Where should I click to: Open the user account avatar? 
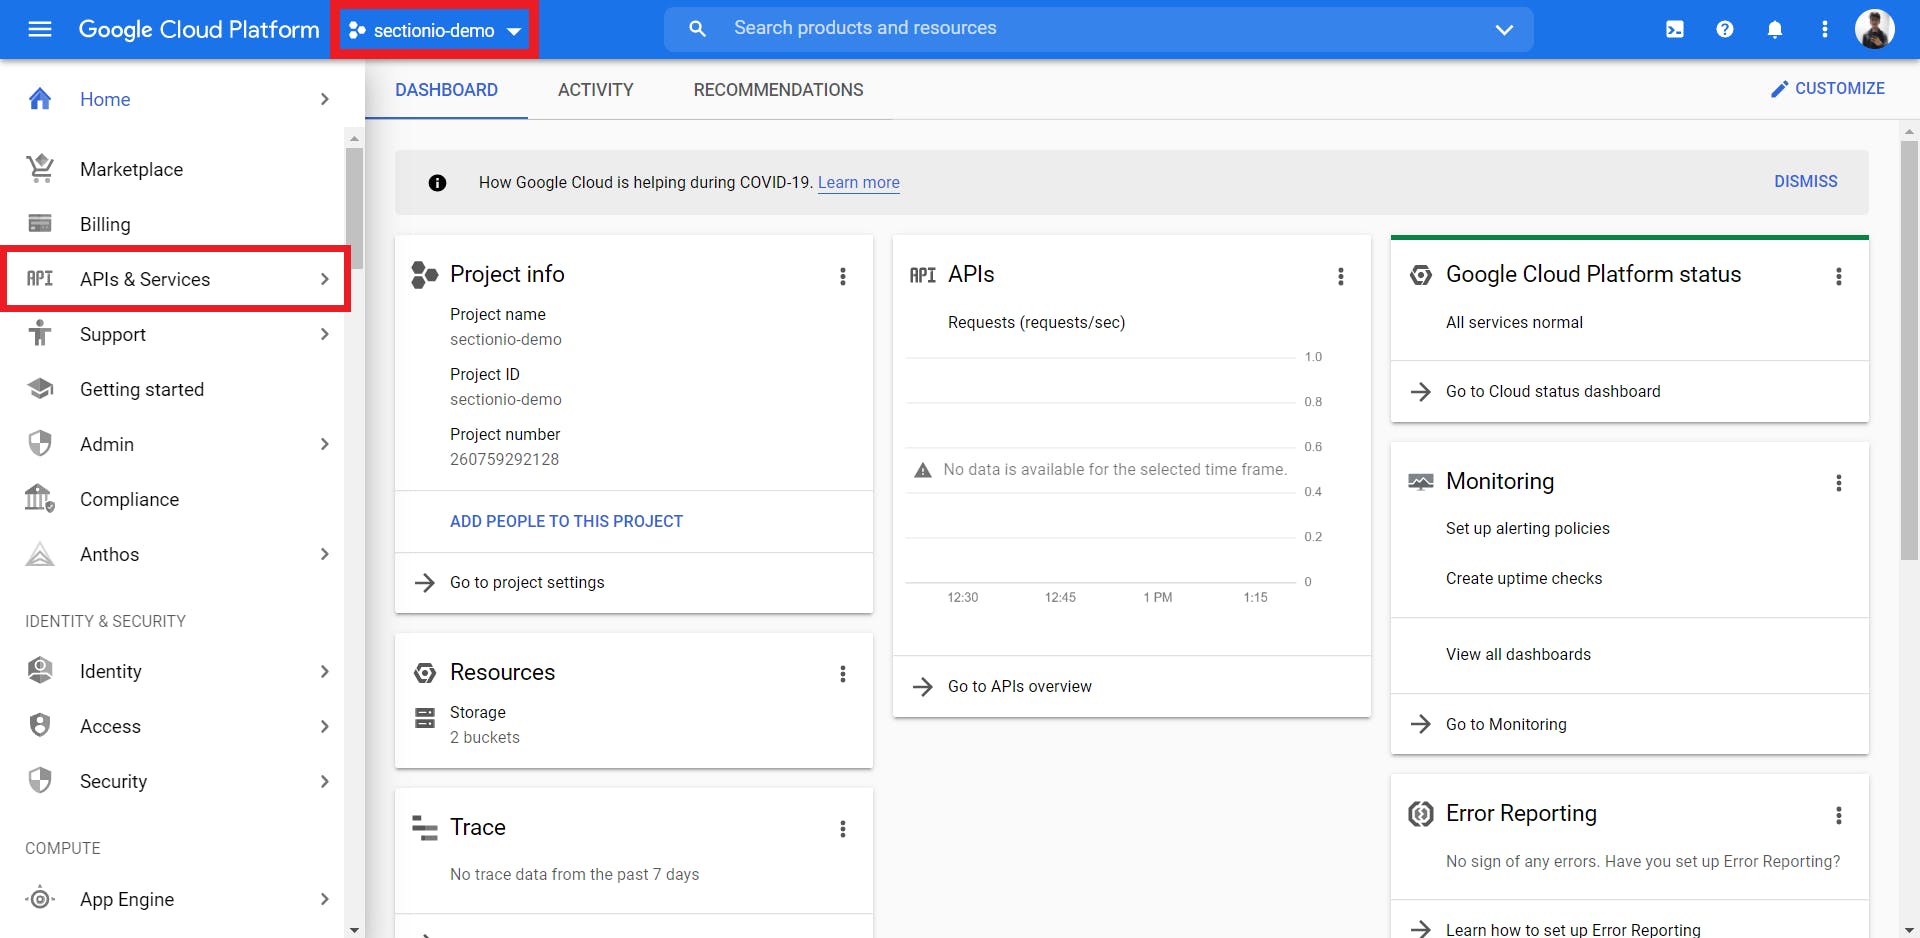[1875, 29]
